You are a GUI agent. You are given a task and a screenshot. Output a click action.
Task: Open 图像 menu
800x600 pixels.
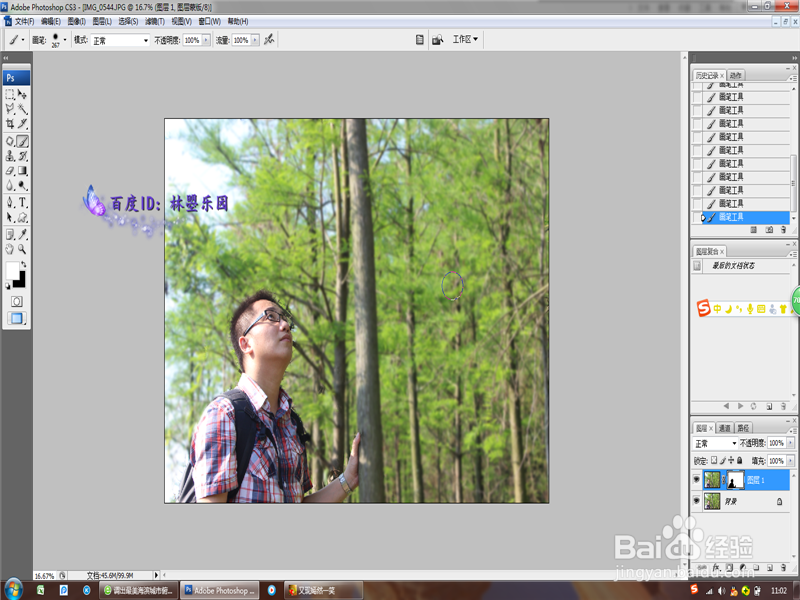77,21
